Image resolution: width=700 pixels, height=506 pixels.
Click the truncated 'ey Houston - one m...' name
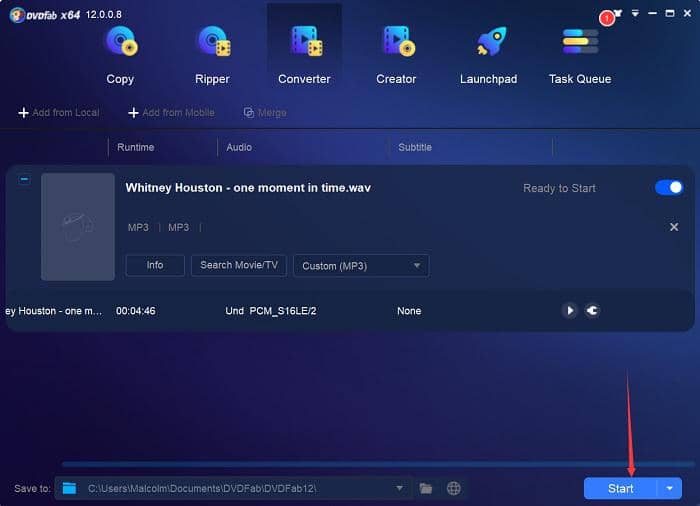[54, 311]
